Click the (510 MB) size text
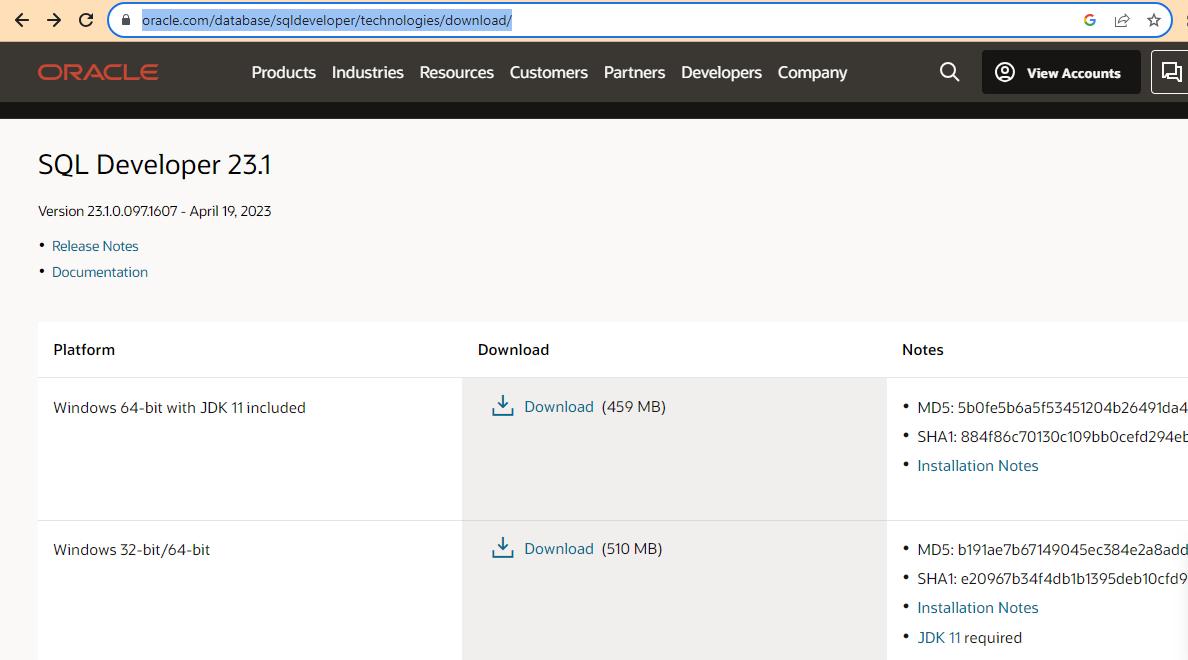 [632, 549]
